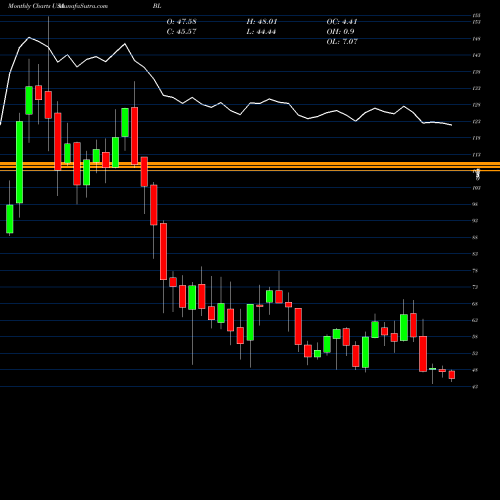Click the 'OC: 4.41' reading
Screen dimensions: 500x500
(342, 22)
